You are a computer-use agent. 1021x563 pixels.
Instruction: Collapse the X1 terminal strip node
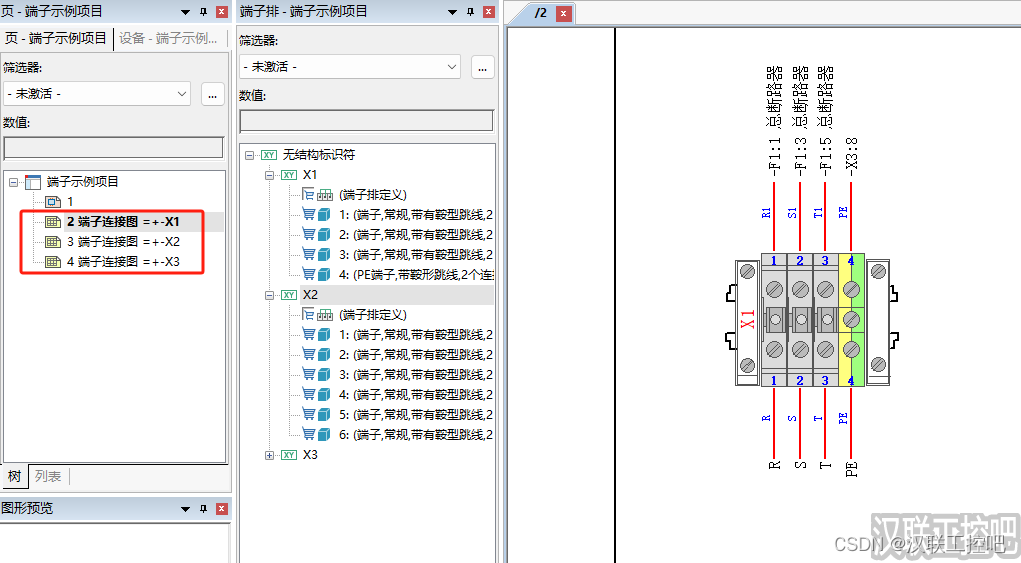(270, 175)
